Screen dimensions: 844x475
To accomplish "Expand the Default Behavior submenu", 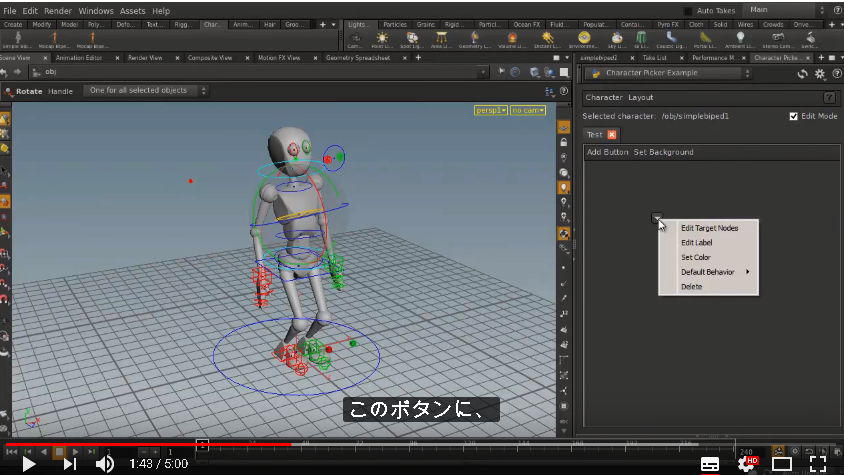I will (708, 272).
